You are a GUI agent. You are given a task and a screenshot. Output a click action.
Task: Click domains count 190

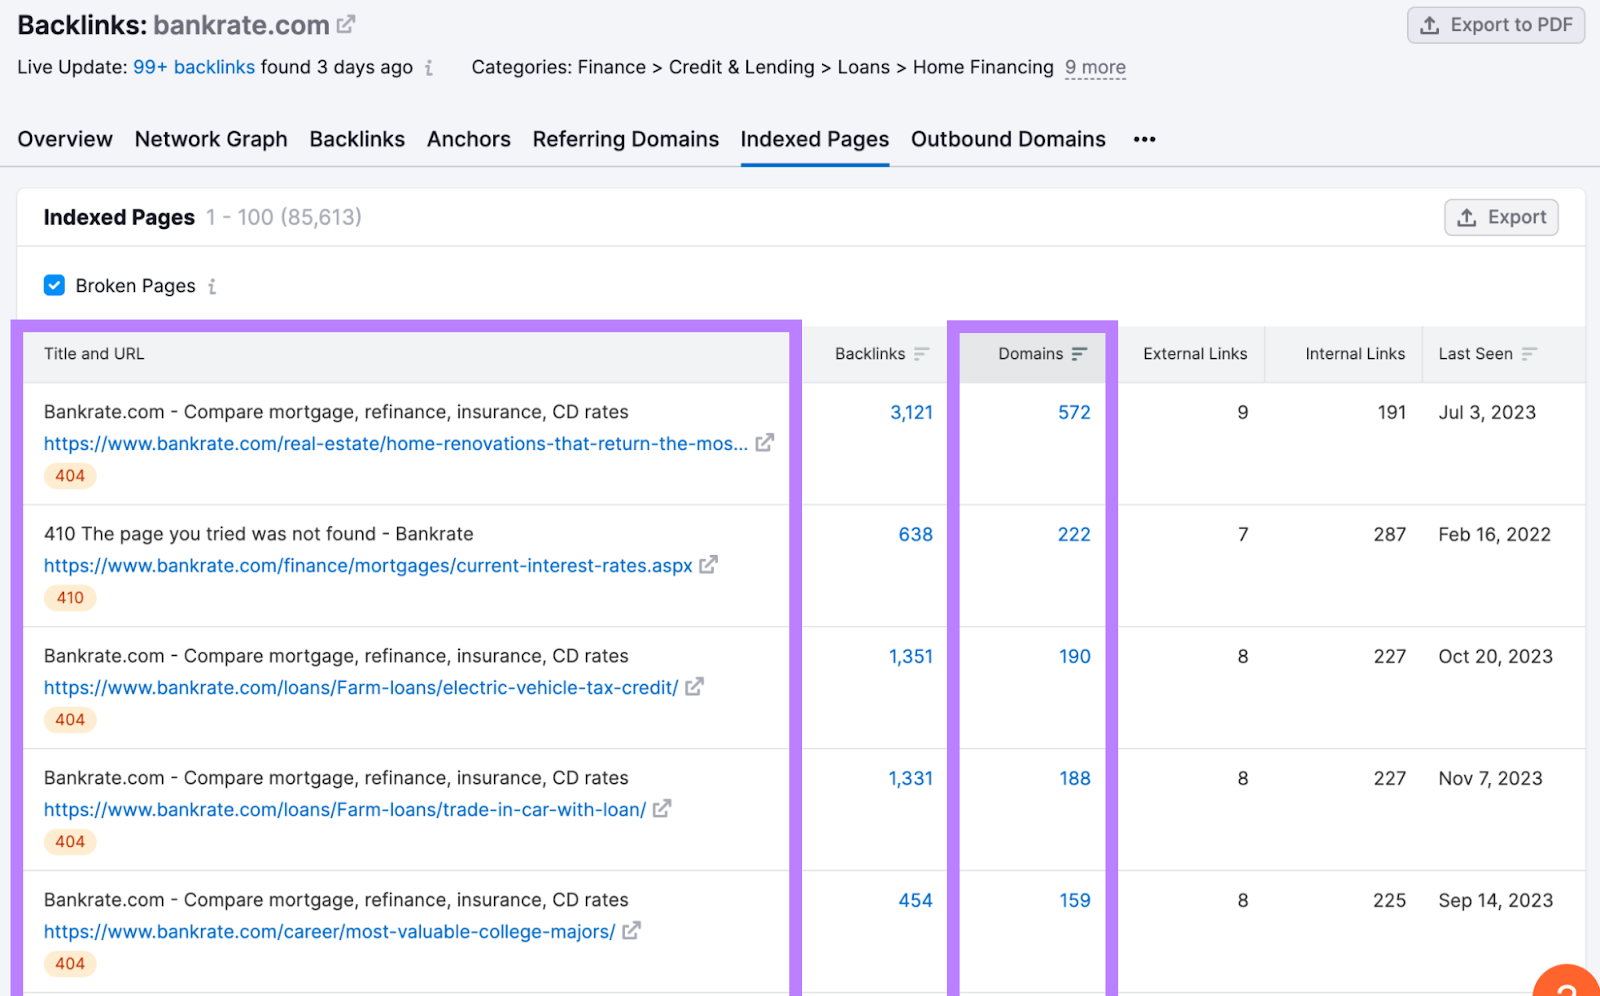click(1075, 656)
